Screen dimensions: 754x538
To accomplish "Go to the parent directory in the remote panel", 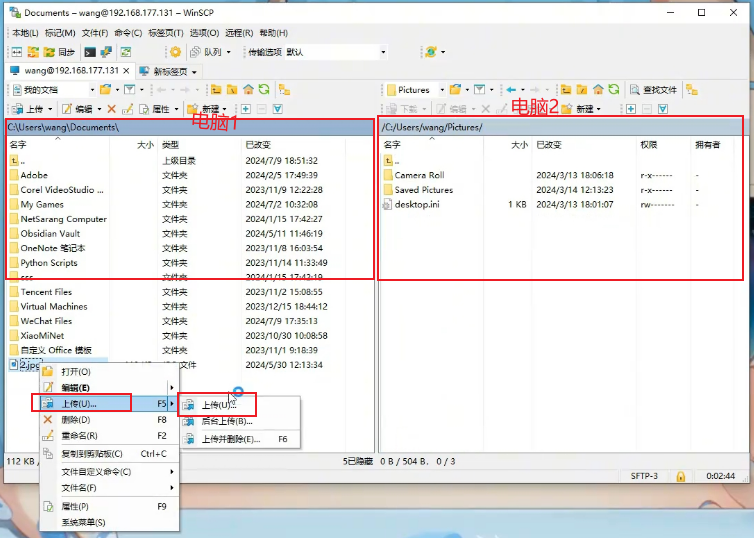I will (x=566, y=90).
